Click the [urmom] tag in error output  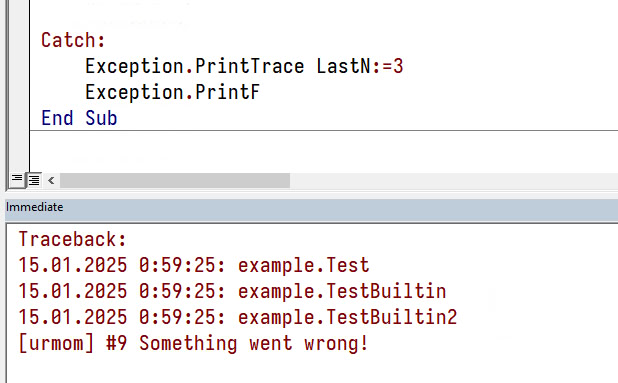[56, 343]
